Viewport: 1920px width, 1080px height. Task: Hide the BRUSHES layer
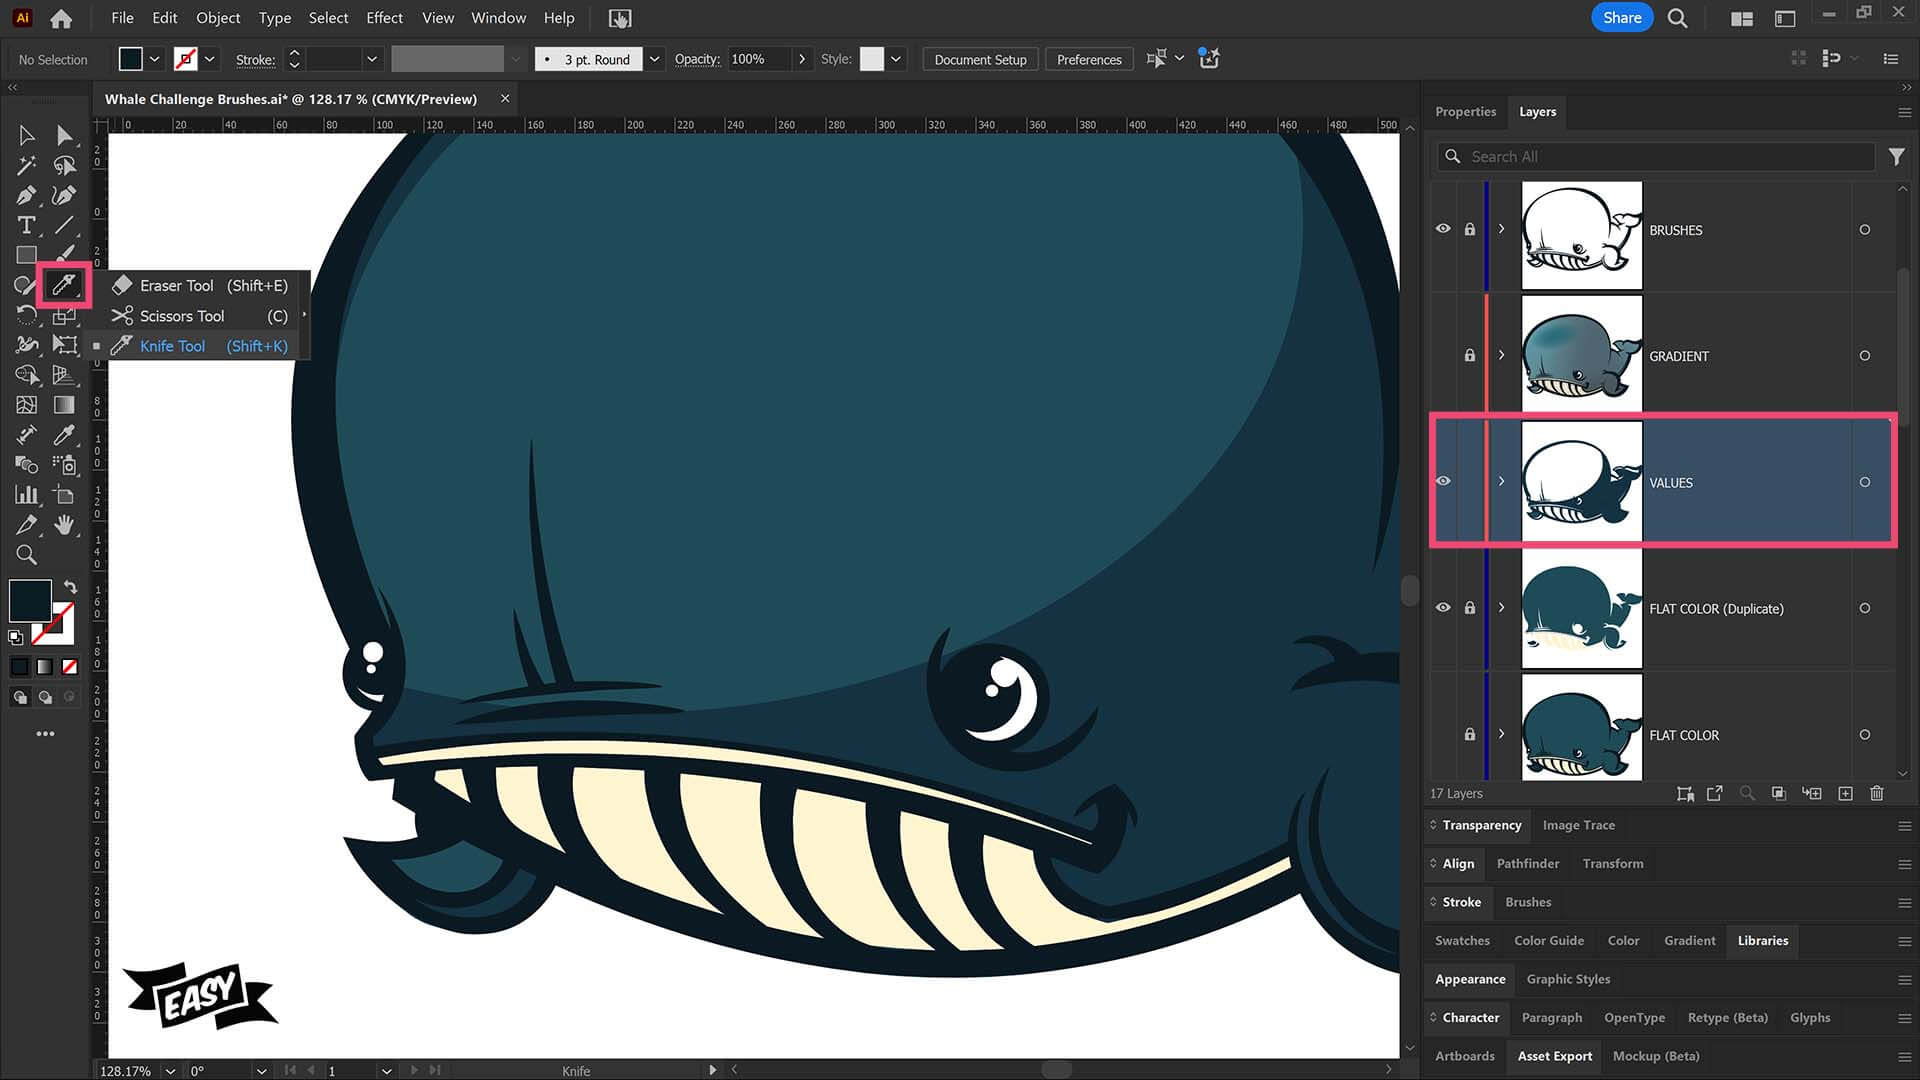pyautogui.click(x=1443, y=229)
